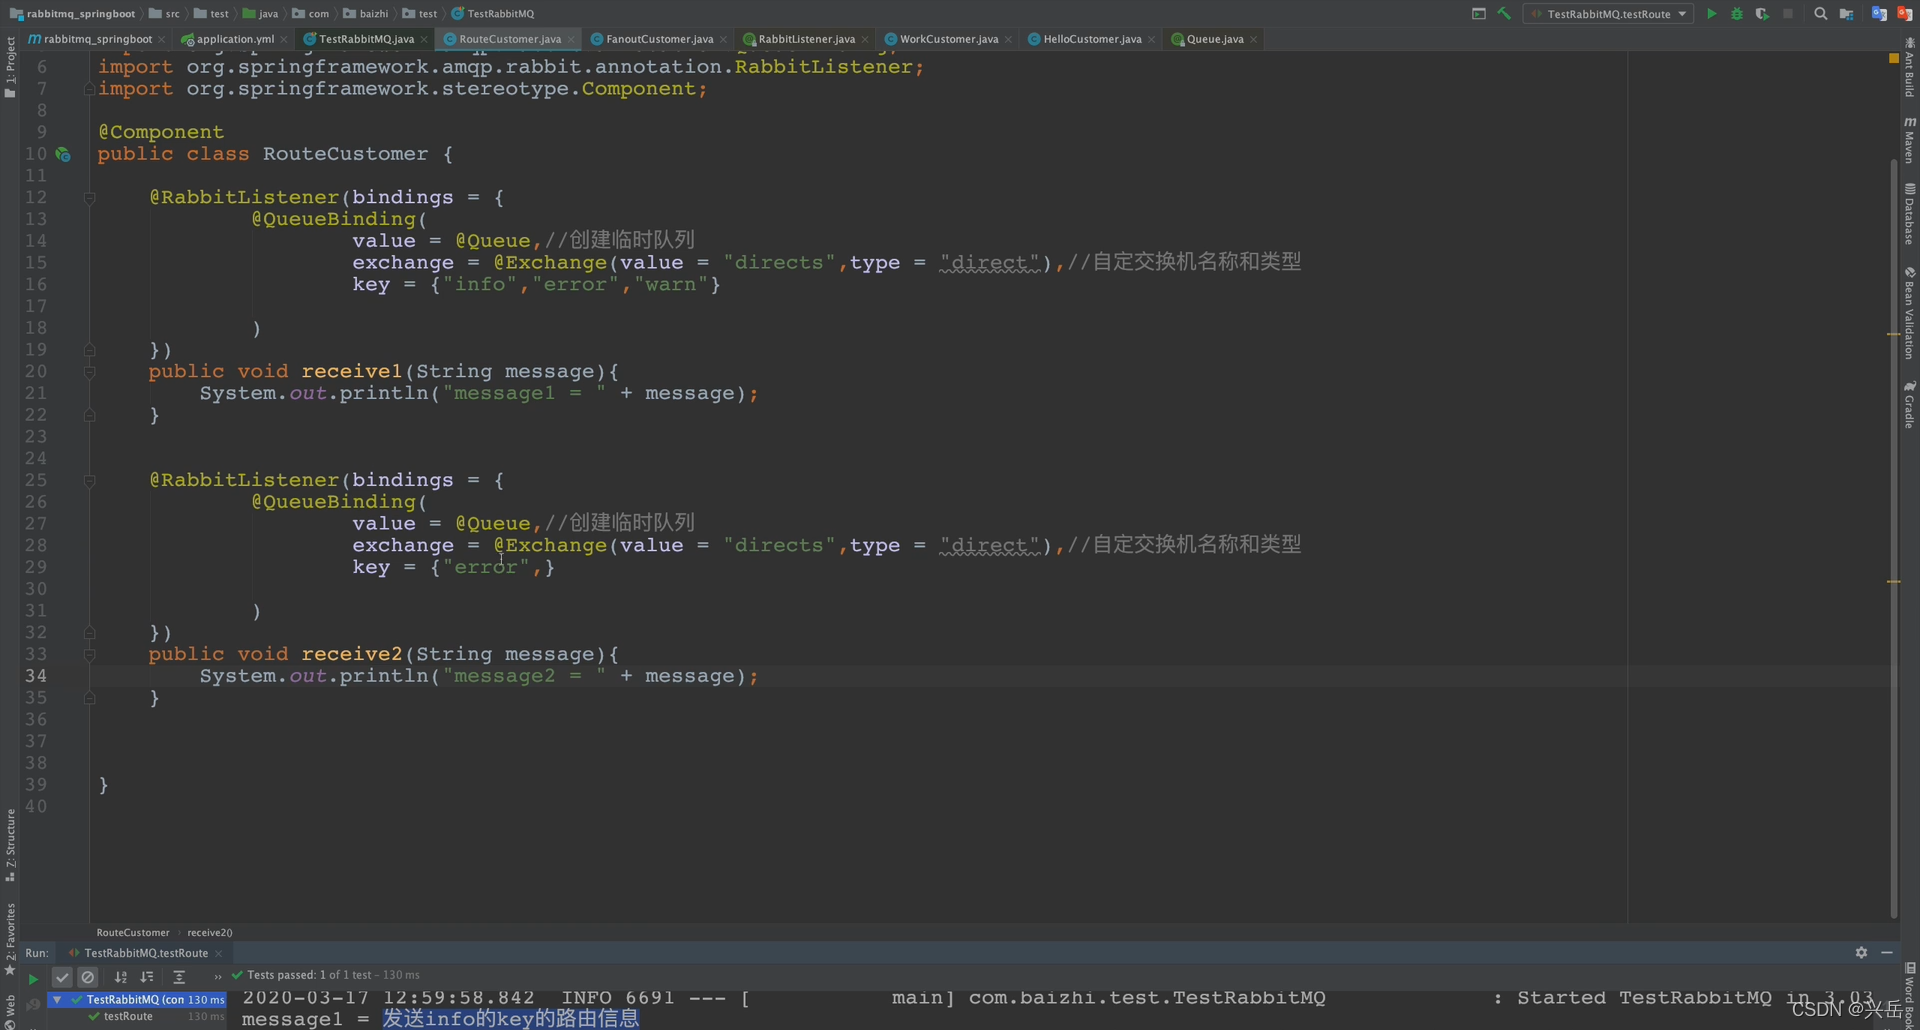Open the Maven tool window
The height and width of the screenshot is (1030, 1920).
(1909, 140)
